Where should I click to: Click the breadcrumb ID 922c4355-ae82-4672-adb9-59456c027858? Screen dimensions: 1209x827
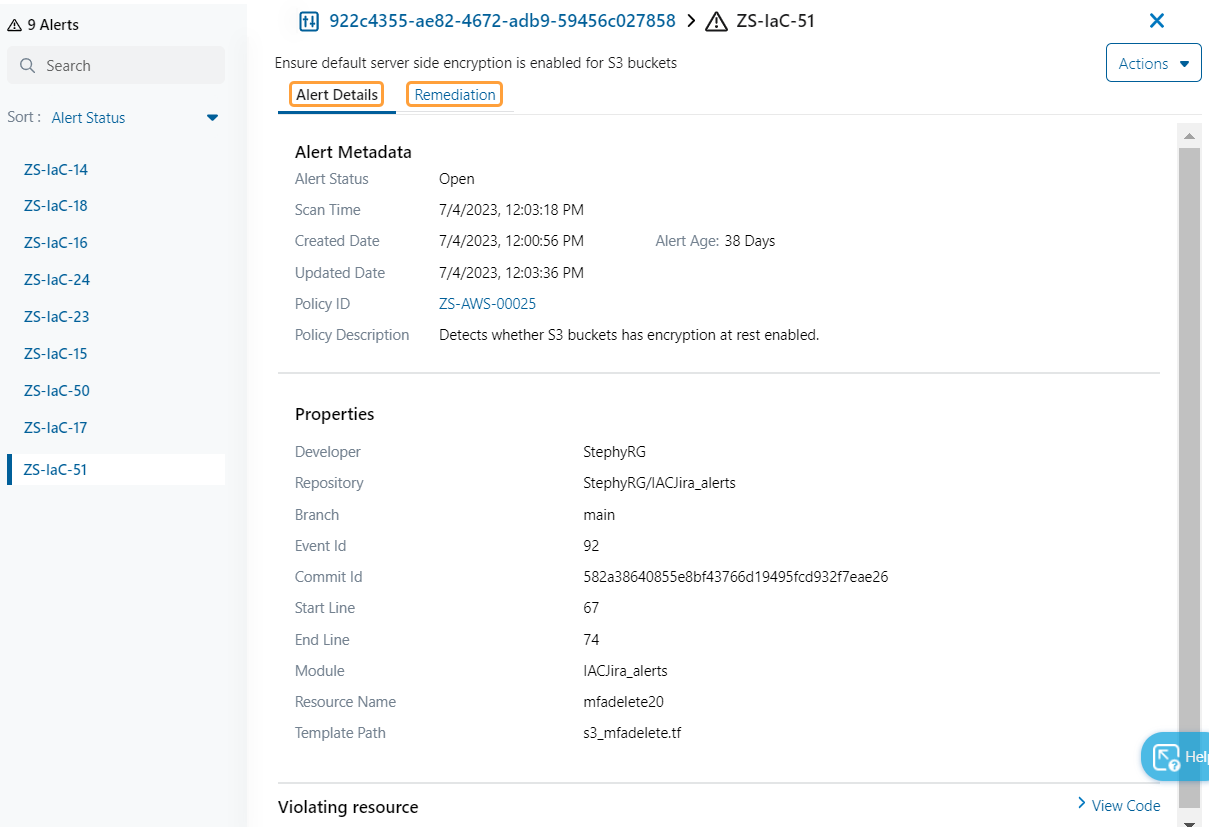(x=498, y=20)
